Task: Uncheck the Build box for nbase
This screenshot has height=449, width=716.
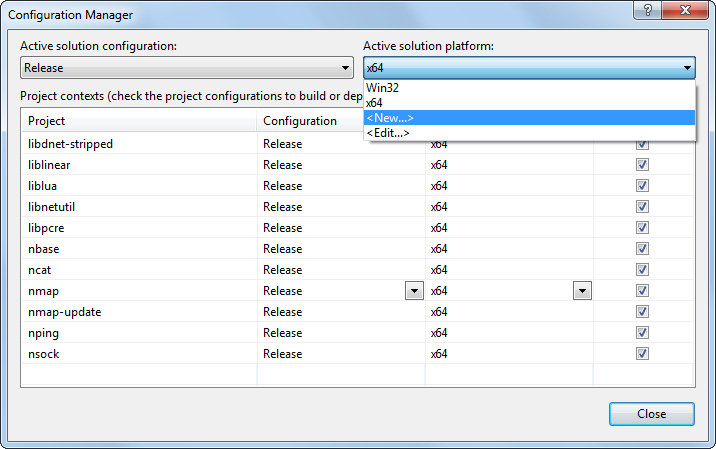Action: [642, 248]
